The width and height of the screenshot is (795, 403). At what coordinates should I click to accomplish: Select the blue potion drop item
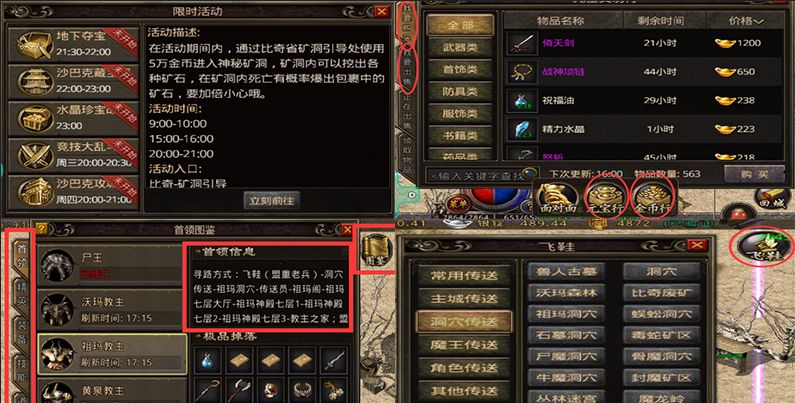tap(207, 360)
